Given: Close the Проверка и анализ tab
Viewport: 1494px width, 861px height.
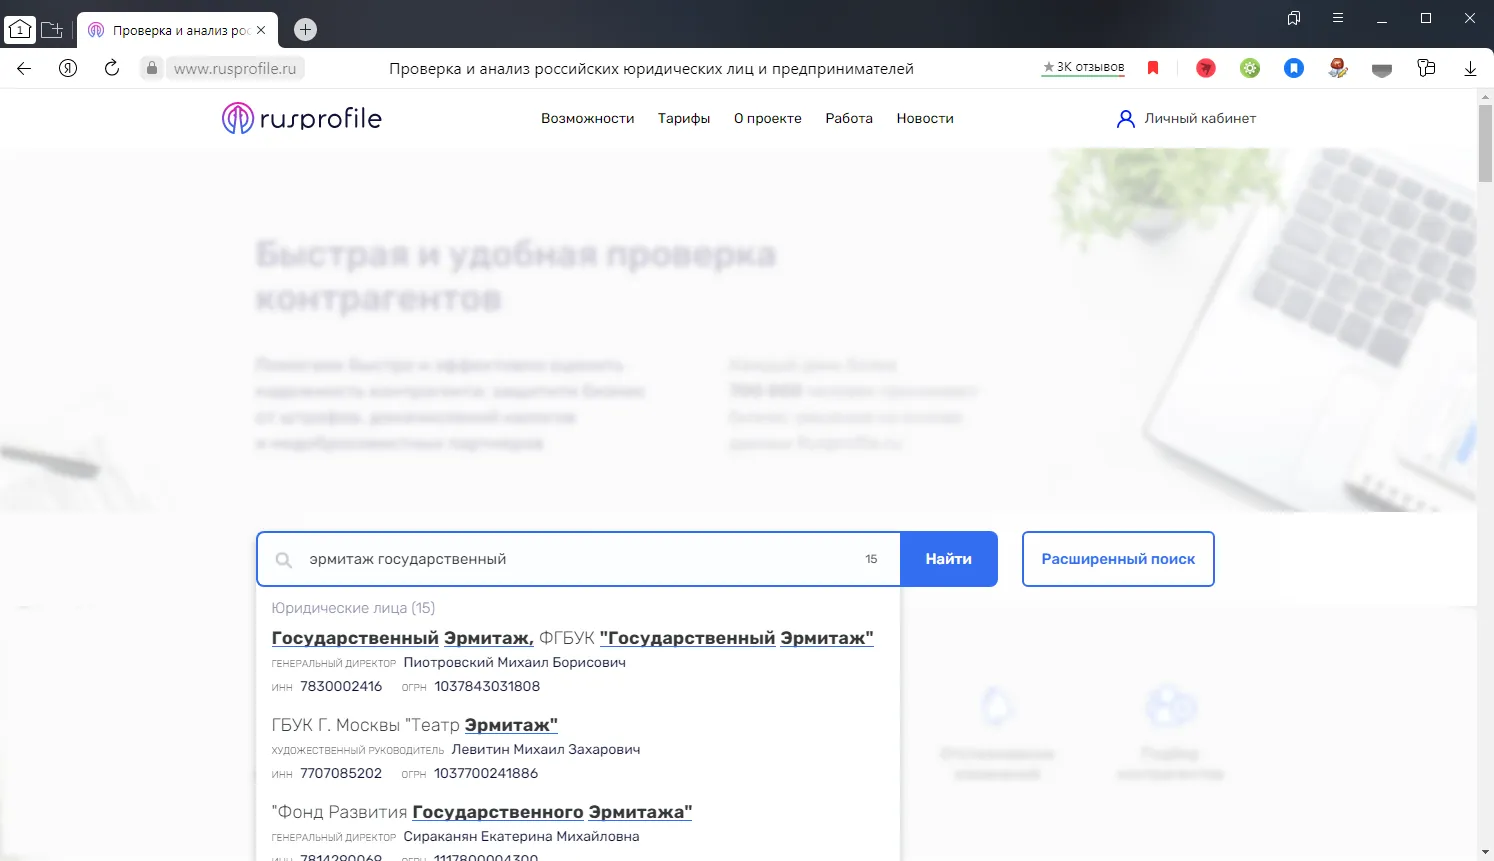Looking at the screenshot, I should (x=261, y=30).
